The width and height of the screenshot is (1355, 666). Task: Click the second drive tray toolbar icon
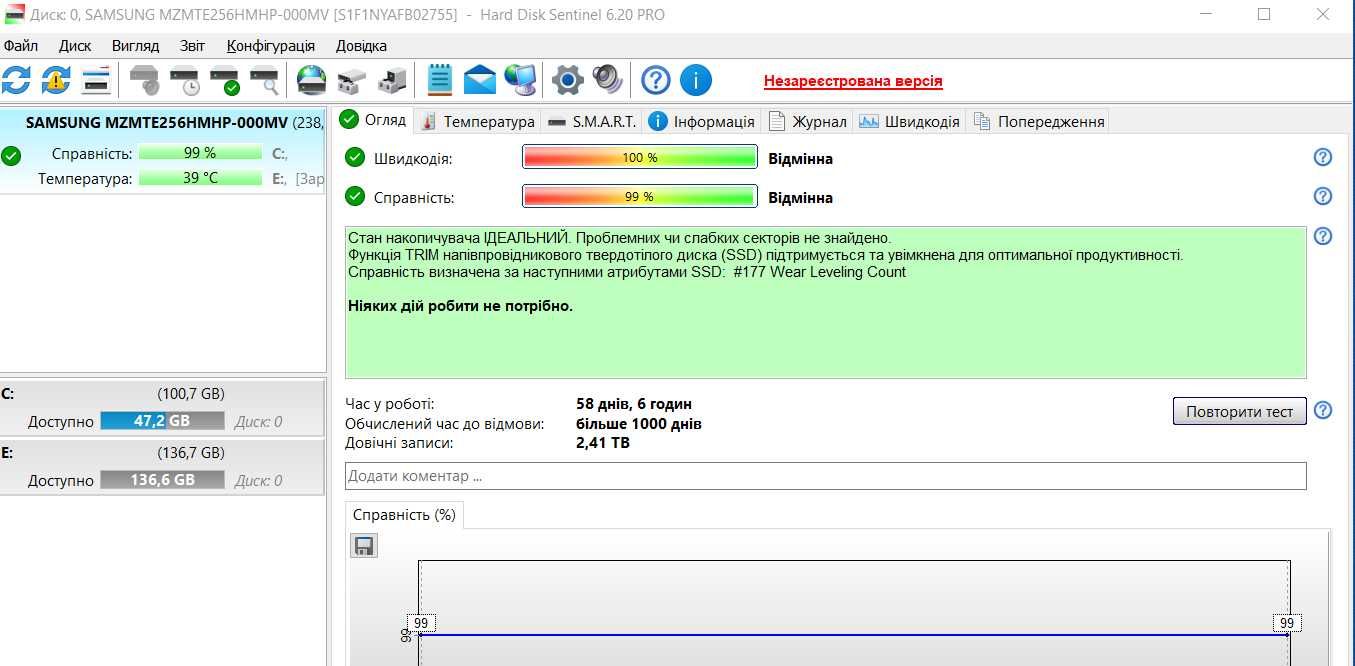pyautogui.click(x=393, y=80)
